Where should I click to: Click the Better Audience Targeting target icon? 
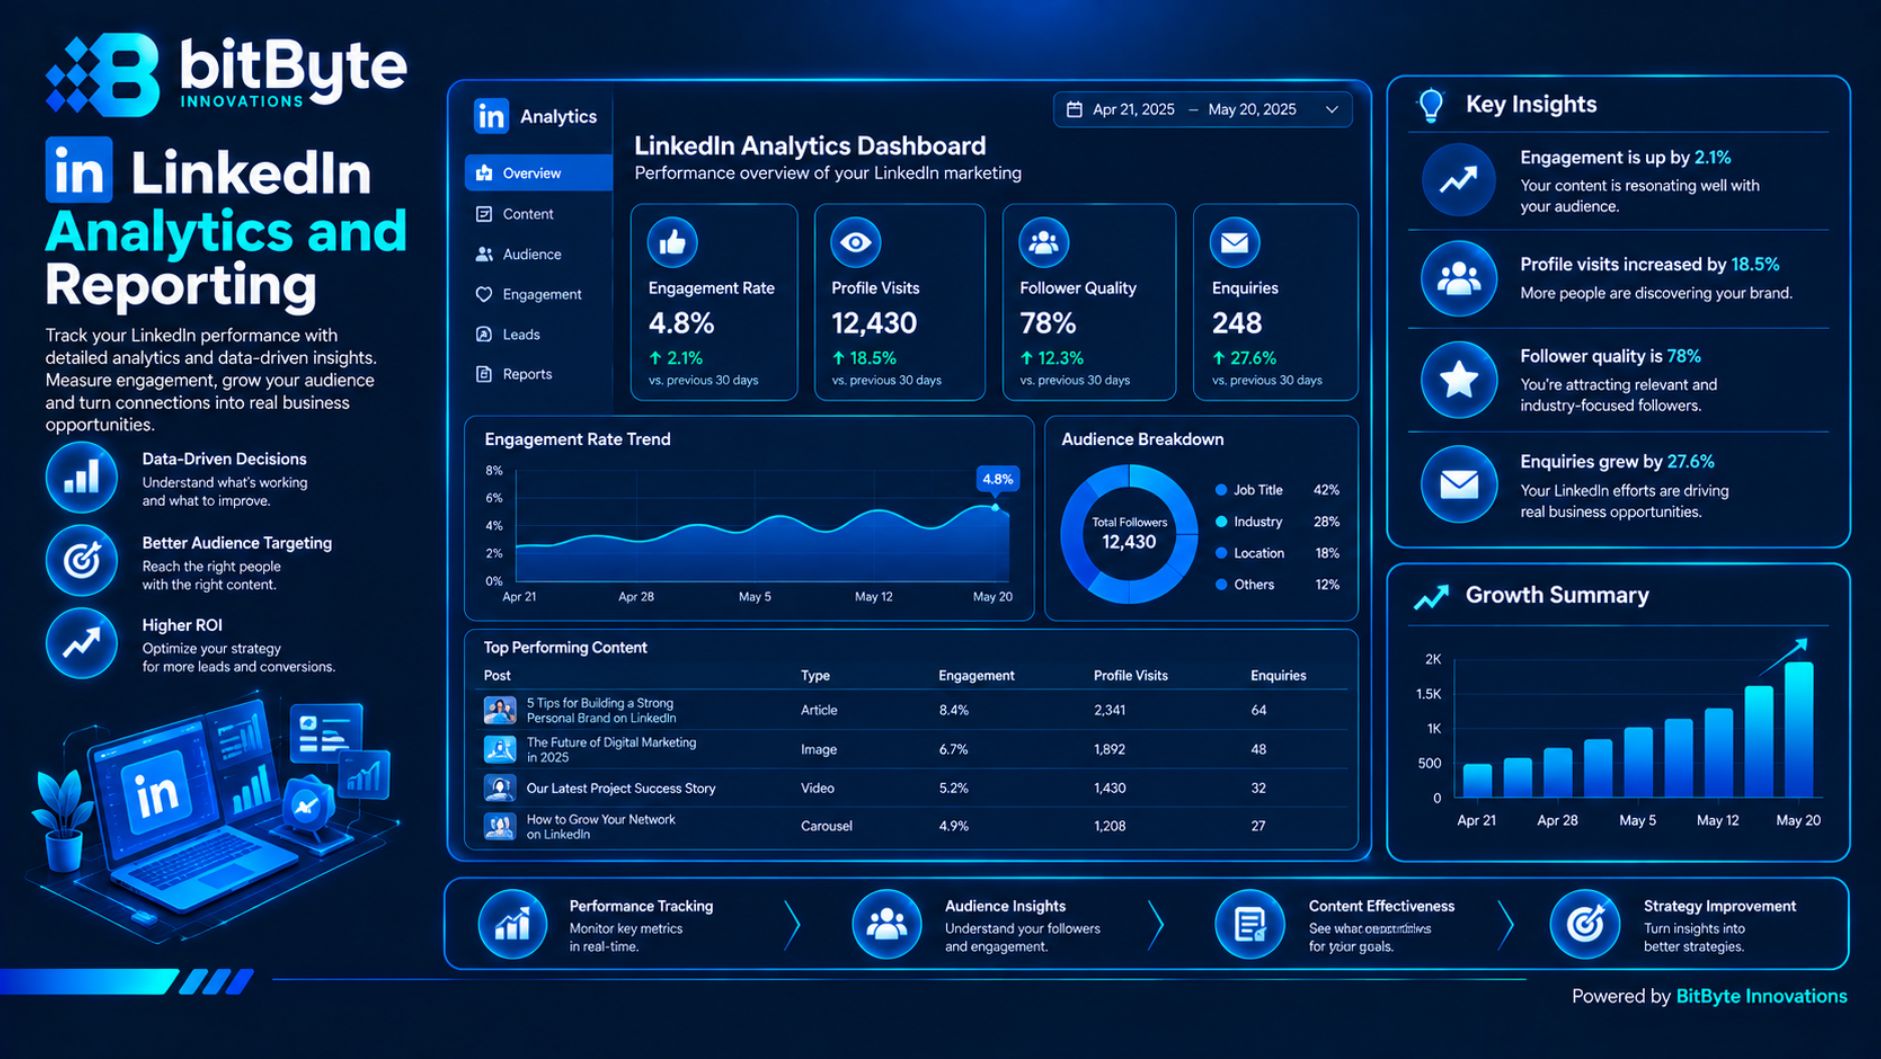click(x=81, y=560)
